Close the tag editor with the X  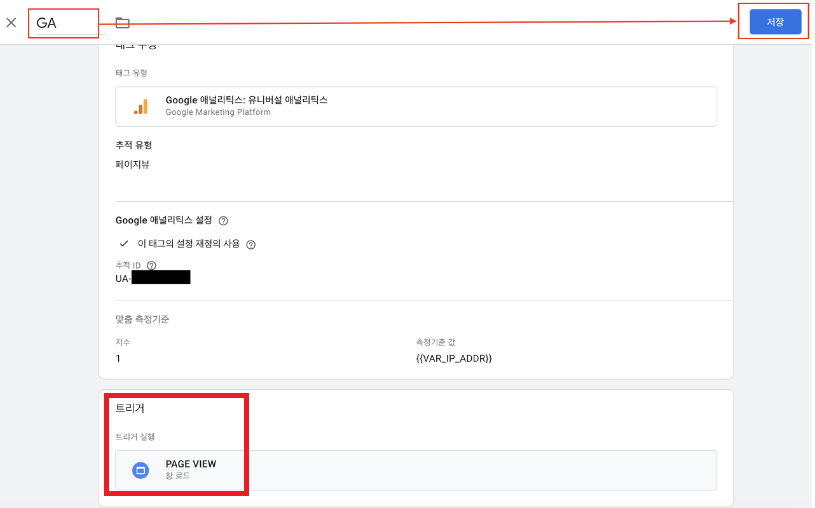pyautogui.click(x=11, y=22)
